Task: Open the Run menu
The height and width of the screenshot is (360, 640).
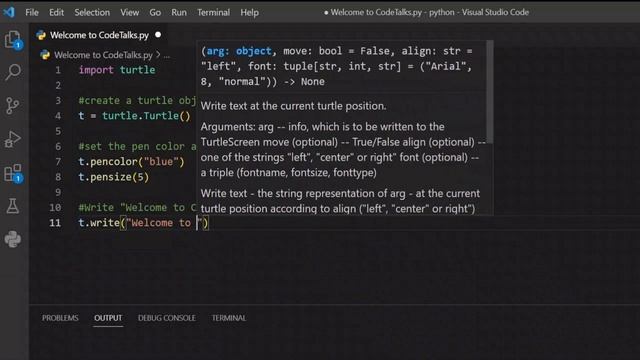Action: pyautogui.click(x=179, y=13)
